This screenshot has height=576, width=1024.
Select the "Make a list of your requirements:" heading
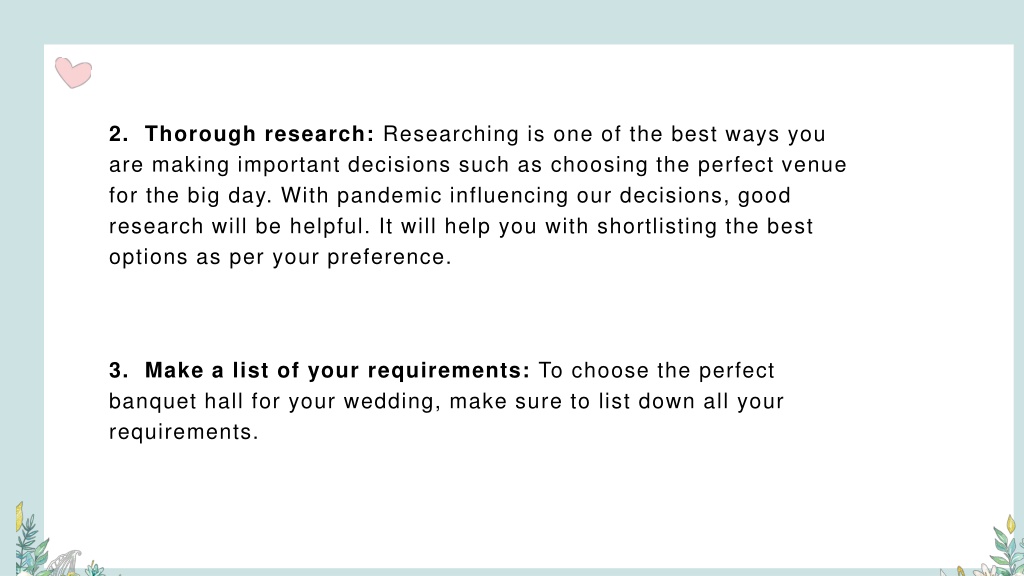(x=337, y=370)
